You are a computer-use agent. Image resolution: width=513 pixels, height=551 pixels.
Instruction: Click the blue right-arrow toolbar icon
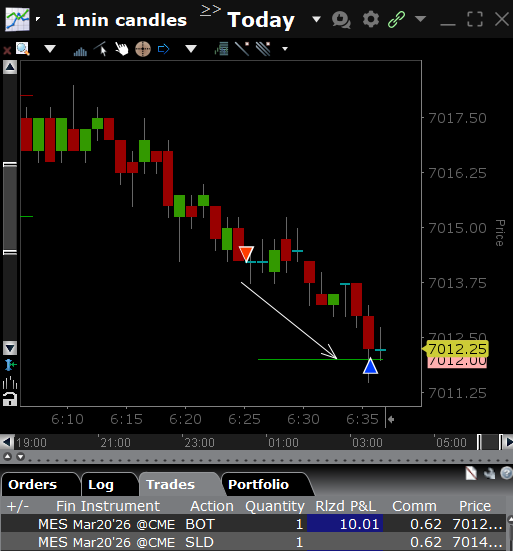click(163, 49)
